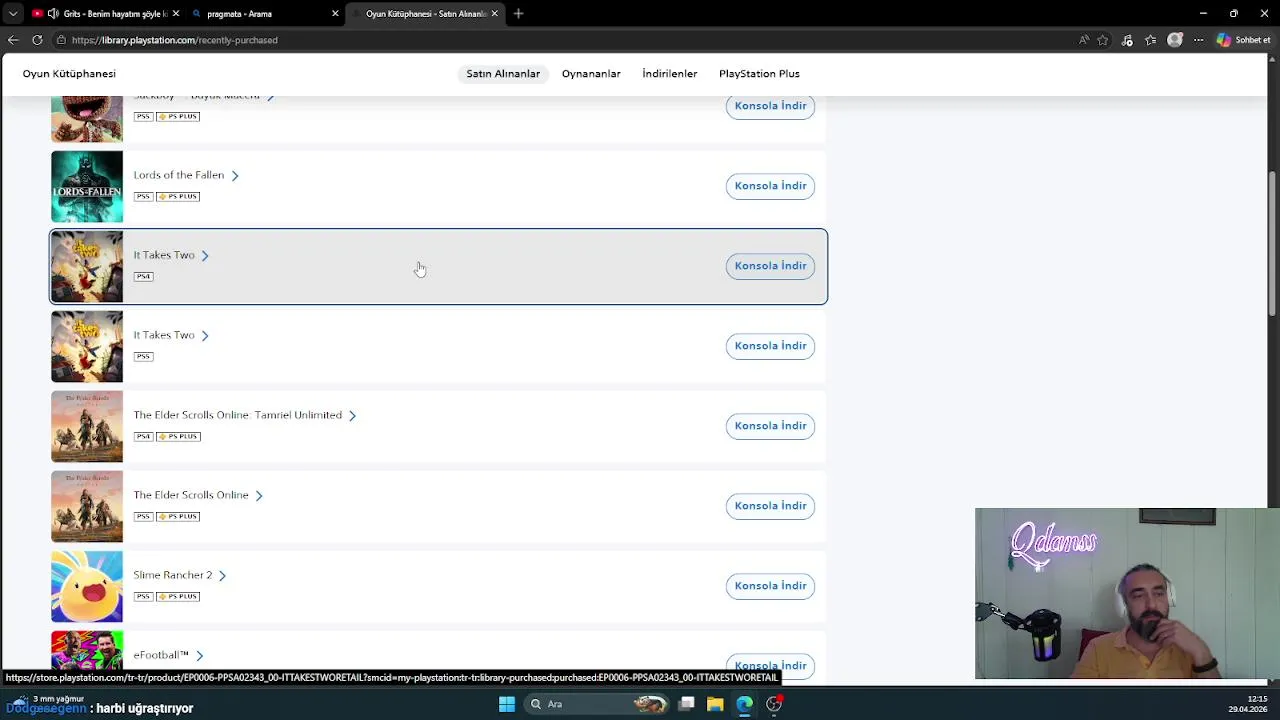Open File Explorer from the taskbar
This screenshot has width=1280, height=720.
point(715,704)
